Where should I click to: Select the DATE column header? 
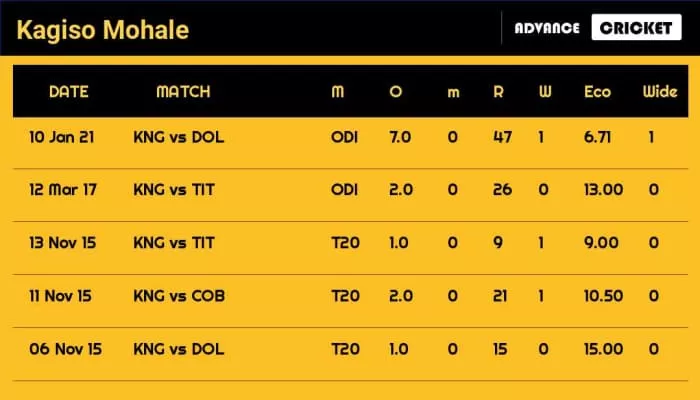coord(69,92)
